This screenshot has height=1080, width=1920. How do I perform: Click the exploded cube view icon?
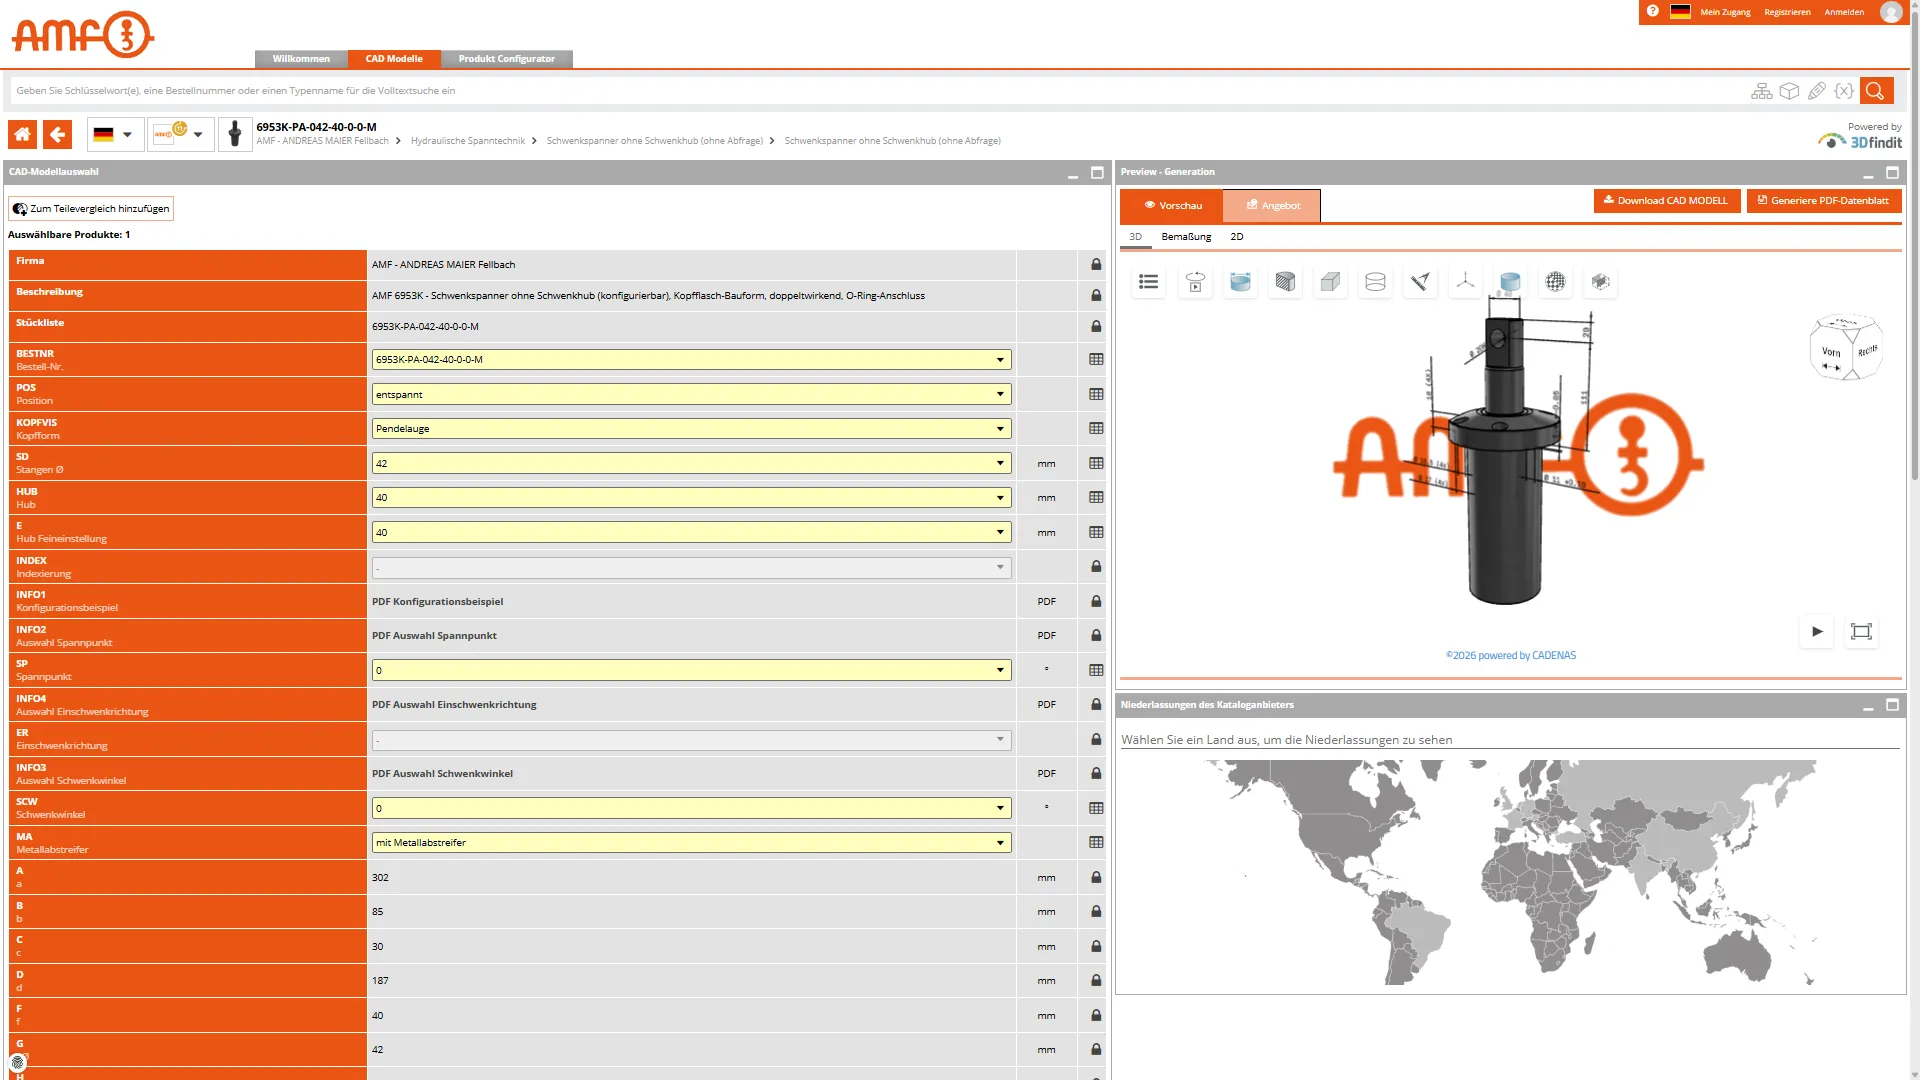tap(1600, 282)
